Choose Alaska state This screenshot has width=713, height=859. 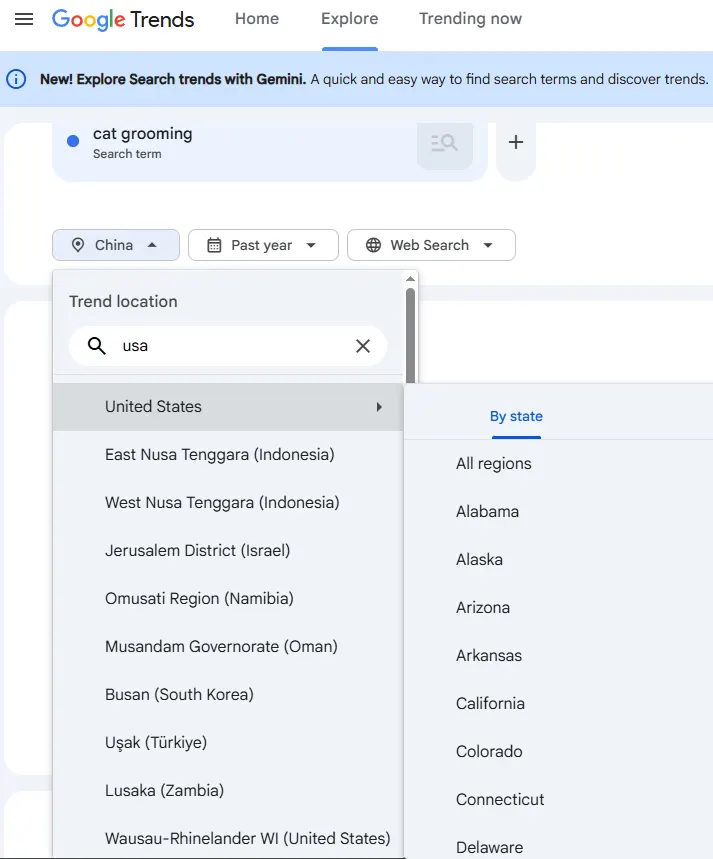558,559
